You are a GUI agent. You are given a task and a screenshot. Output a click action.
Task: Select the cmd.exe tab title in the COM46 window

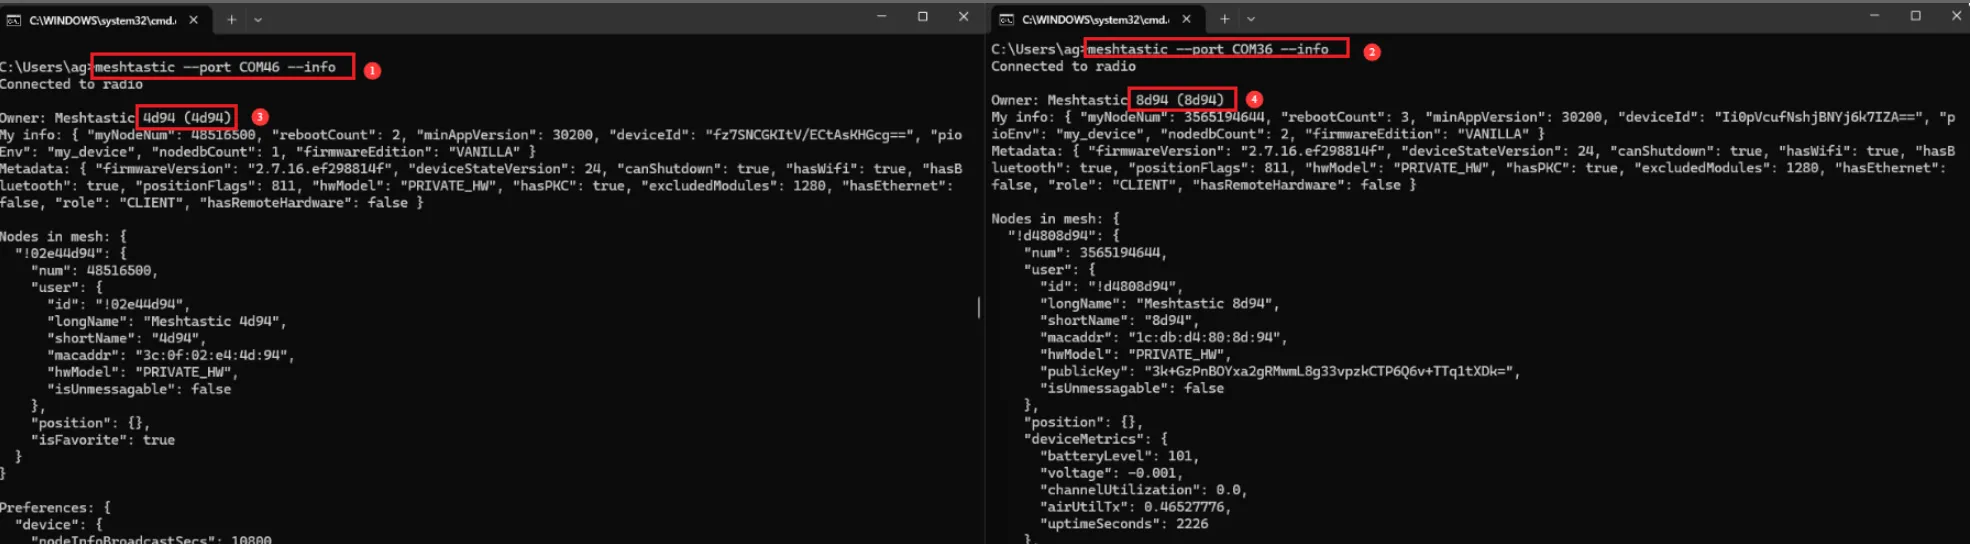102,20
